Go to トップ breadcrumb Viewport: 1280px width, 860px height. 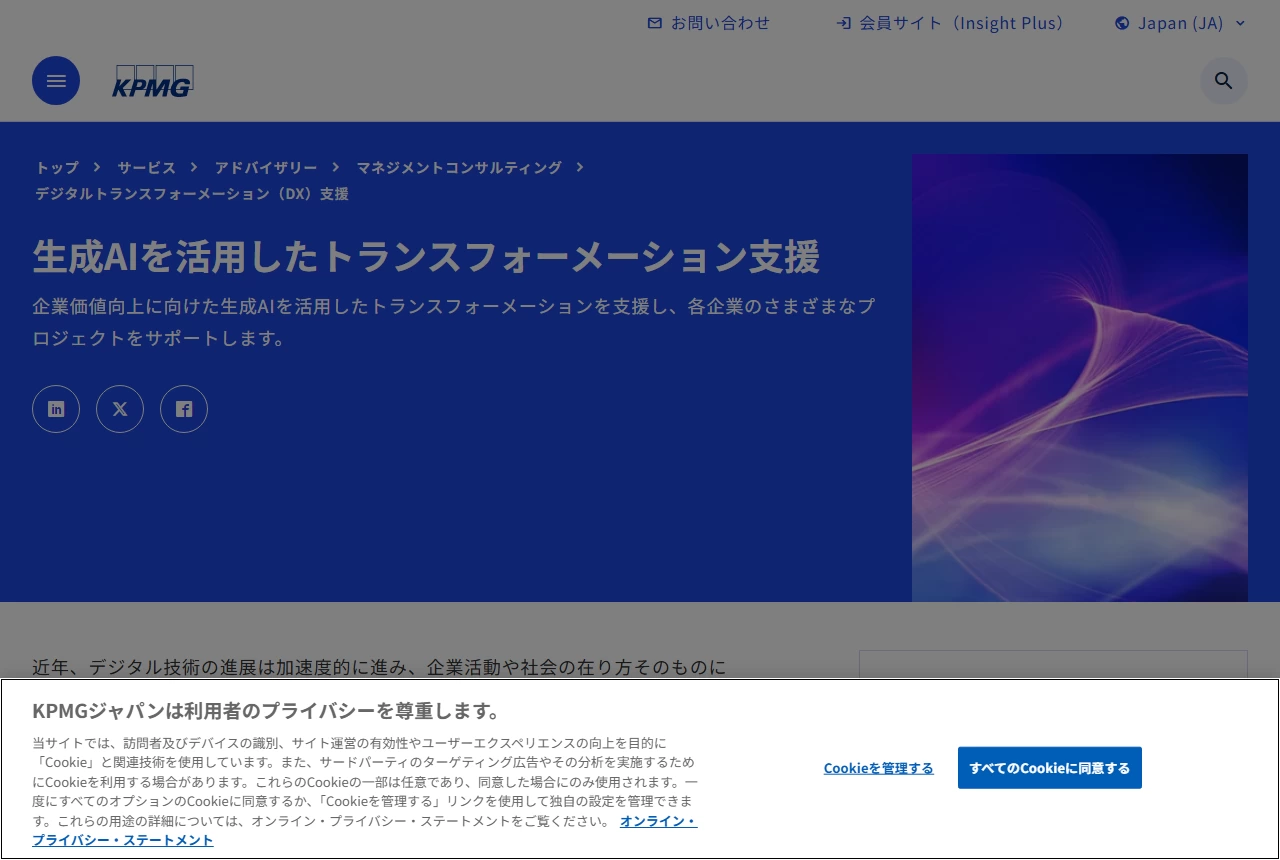[x=57, y=167]
